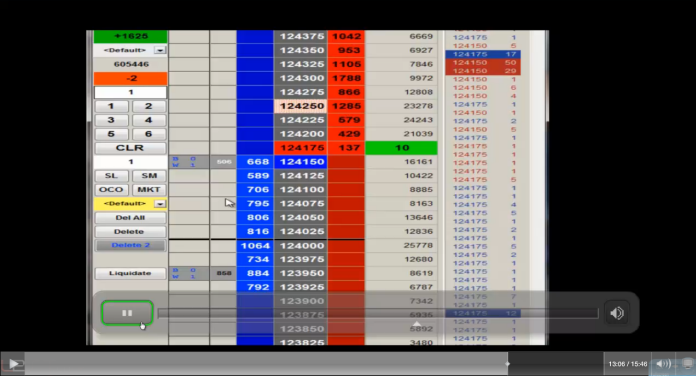
Task: Click ask size 137 at 124175
Action: click(346, 148)
